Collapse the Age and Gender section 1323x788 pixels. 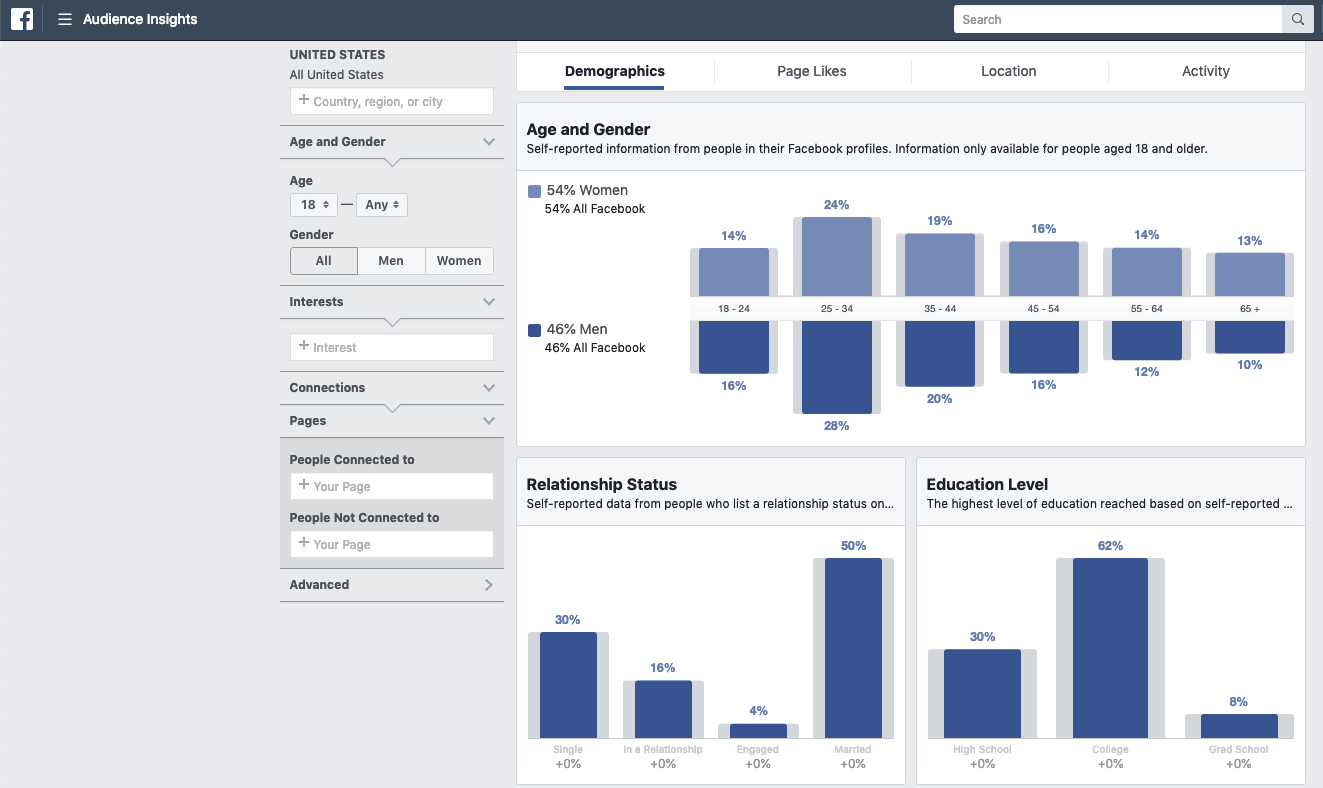[489, 142]
